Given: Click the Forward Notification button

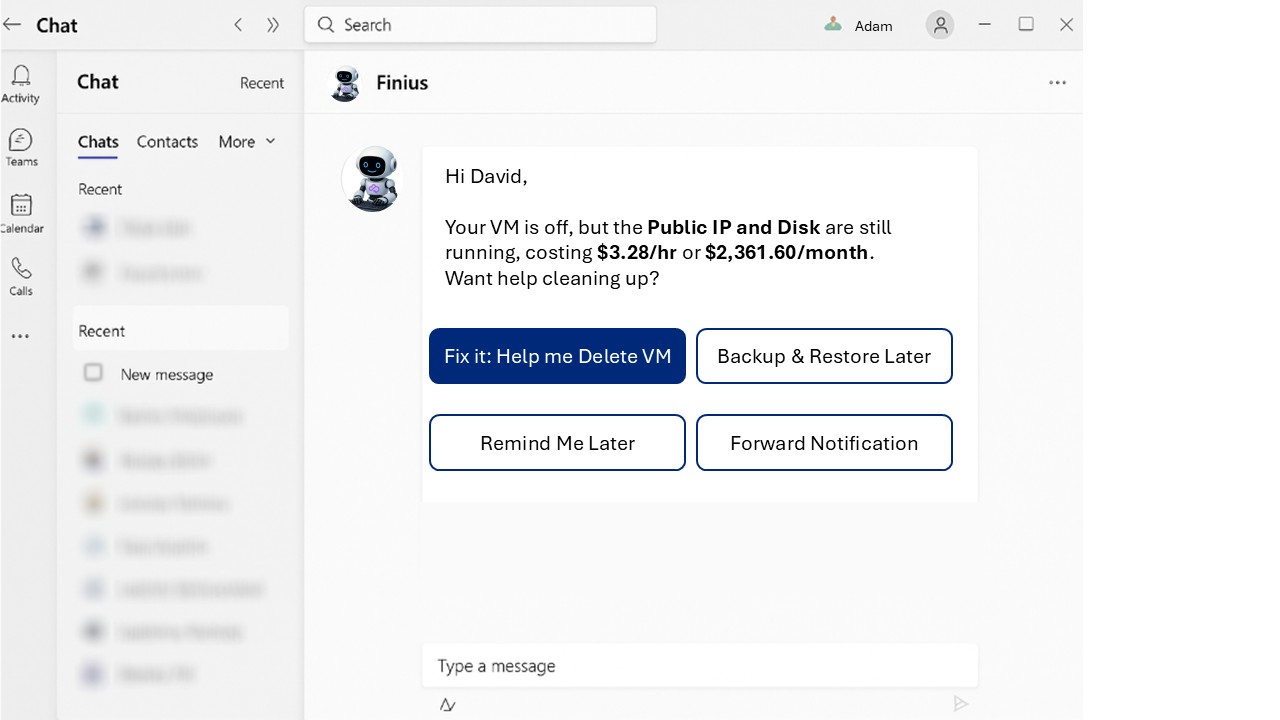Looking at the screenshot, I should coord(824,443).
